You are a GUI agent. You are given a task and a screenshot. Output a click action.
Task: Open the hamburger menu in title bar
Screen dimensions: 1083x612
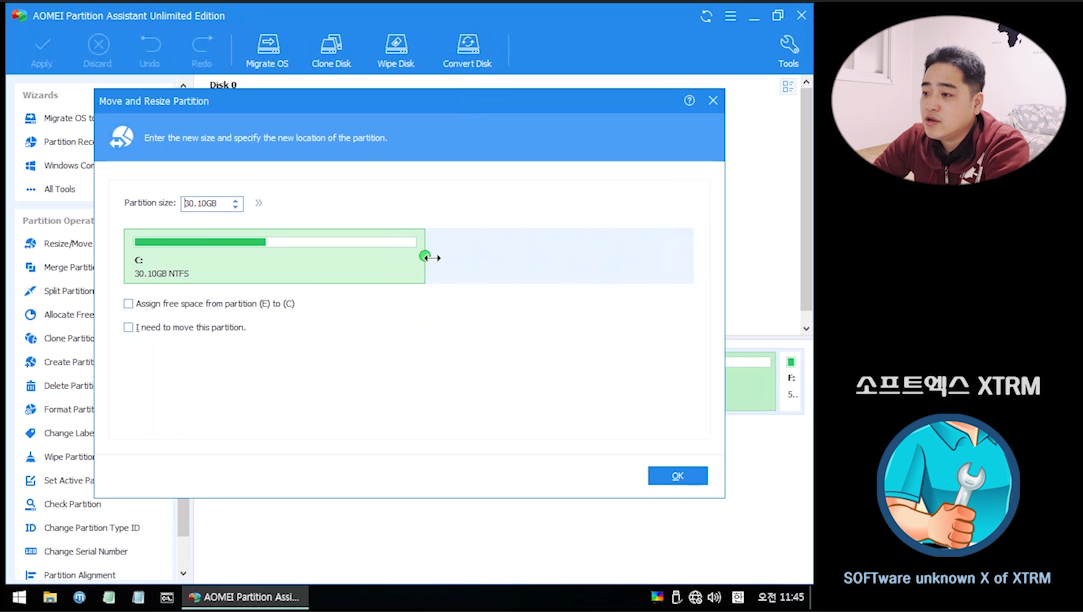coord(730,16)
